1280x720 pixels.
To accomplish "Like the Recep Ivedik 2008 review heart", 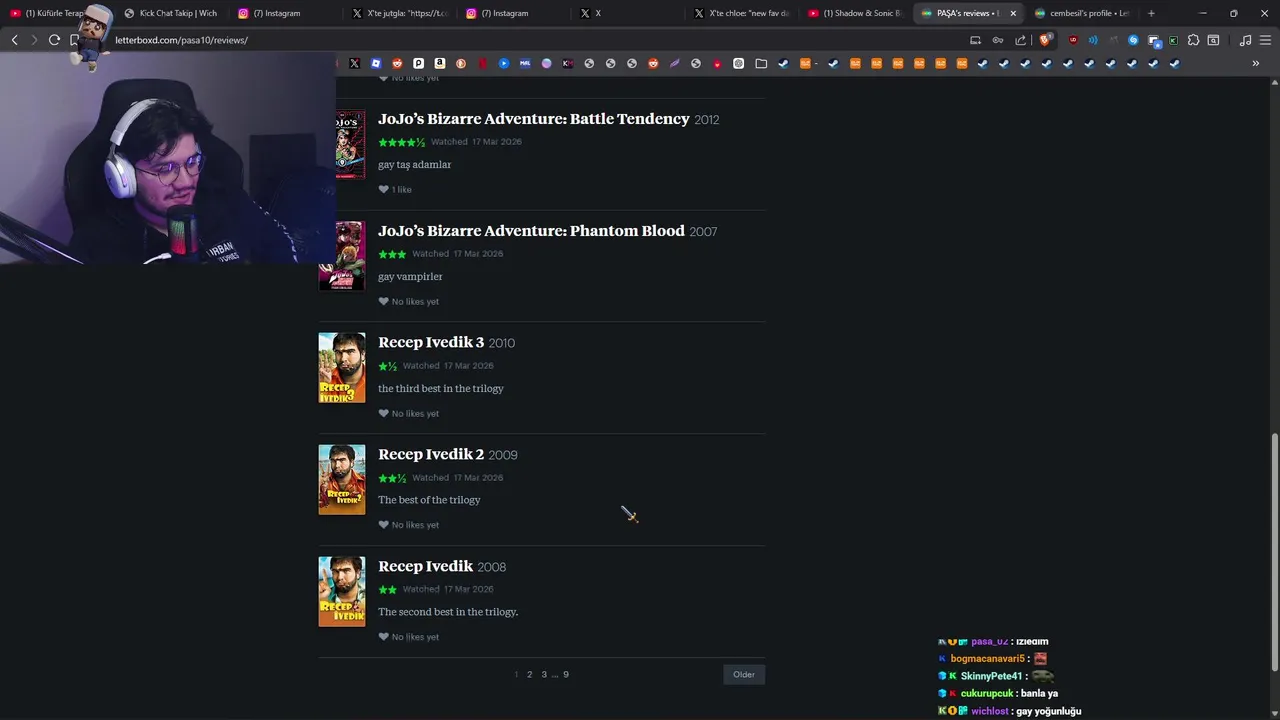I will coord(383,637).
